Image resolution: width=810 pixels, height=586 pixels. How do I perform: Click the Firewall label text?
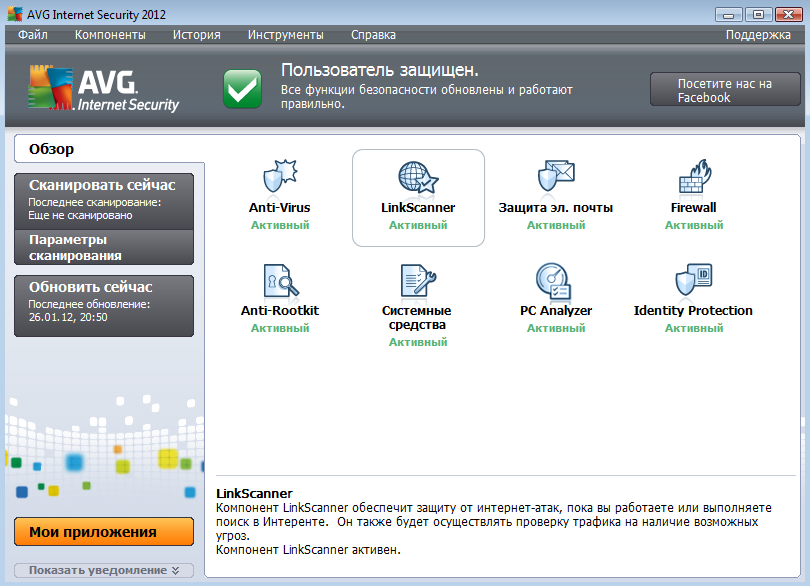tap(693, 207)
